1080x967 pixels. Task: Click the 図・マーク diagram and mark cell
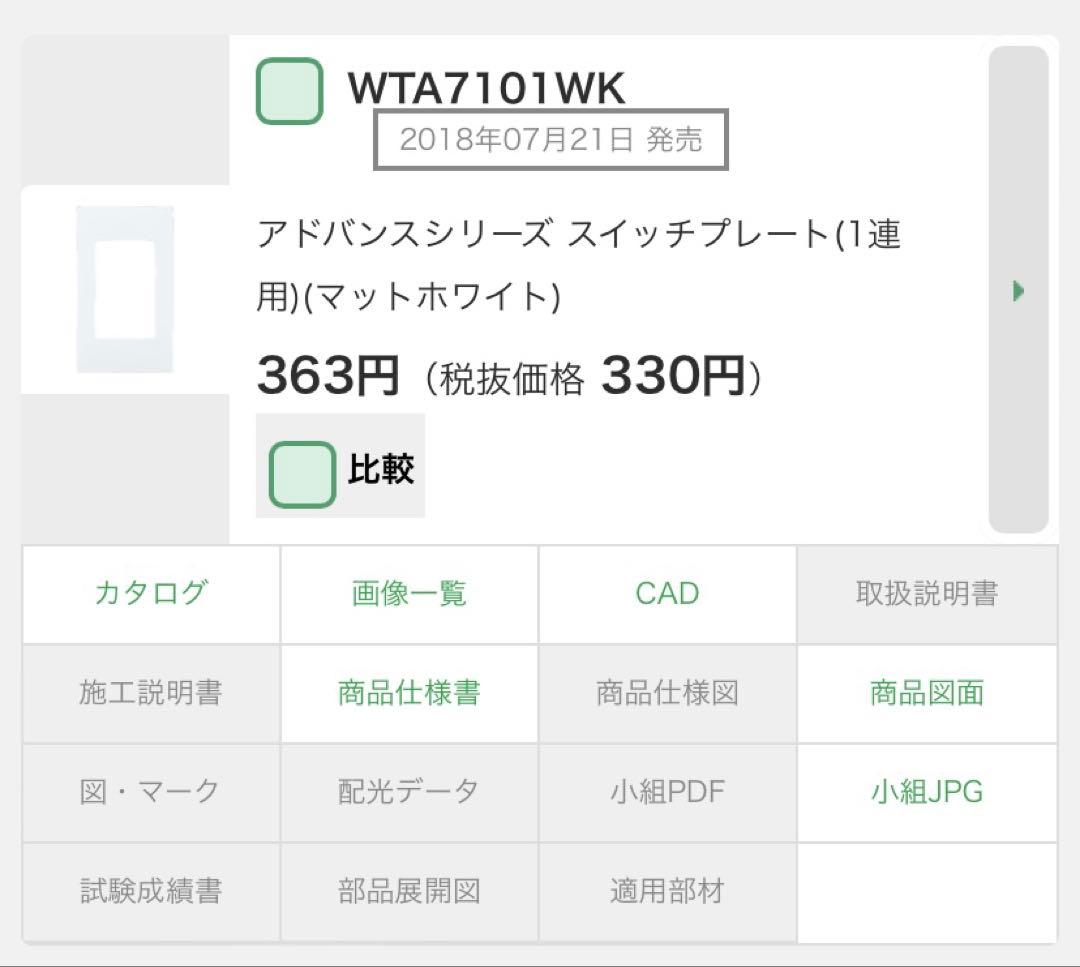tap(150, 791)
